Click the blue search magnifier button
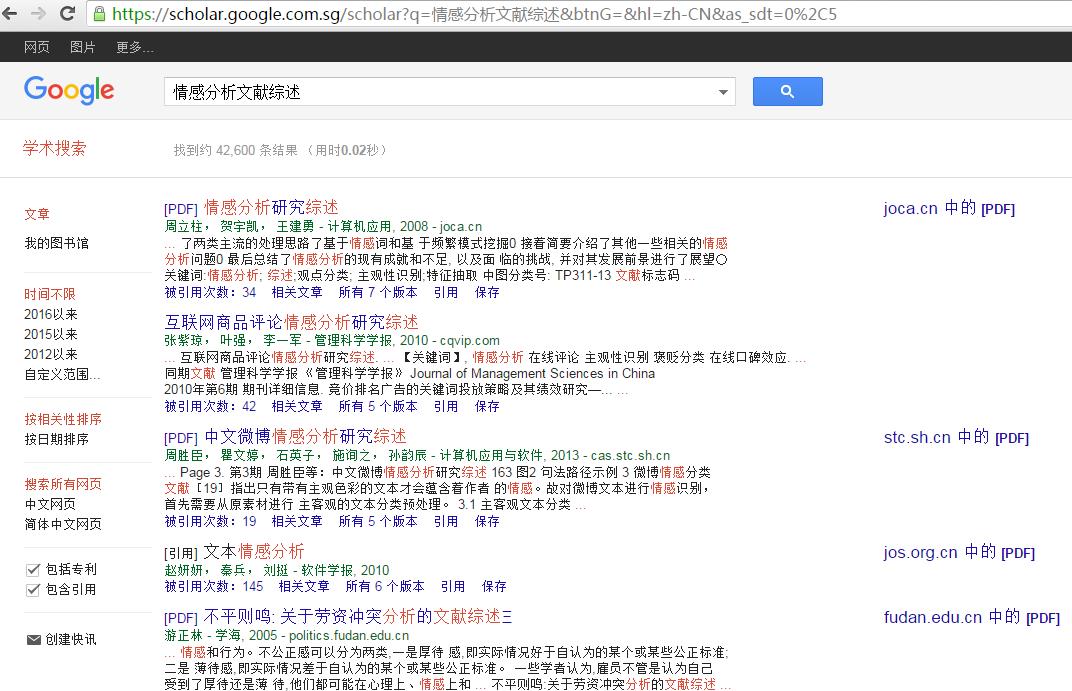1072x691 pixels. tap(787, 91)
